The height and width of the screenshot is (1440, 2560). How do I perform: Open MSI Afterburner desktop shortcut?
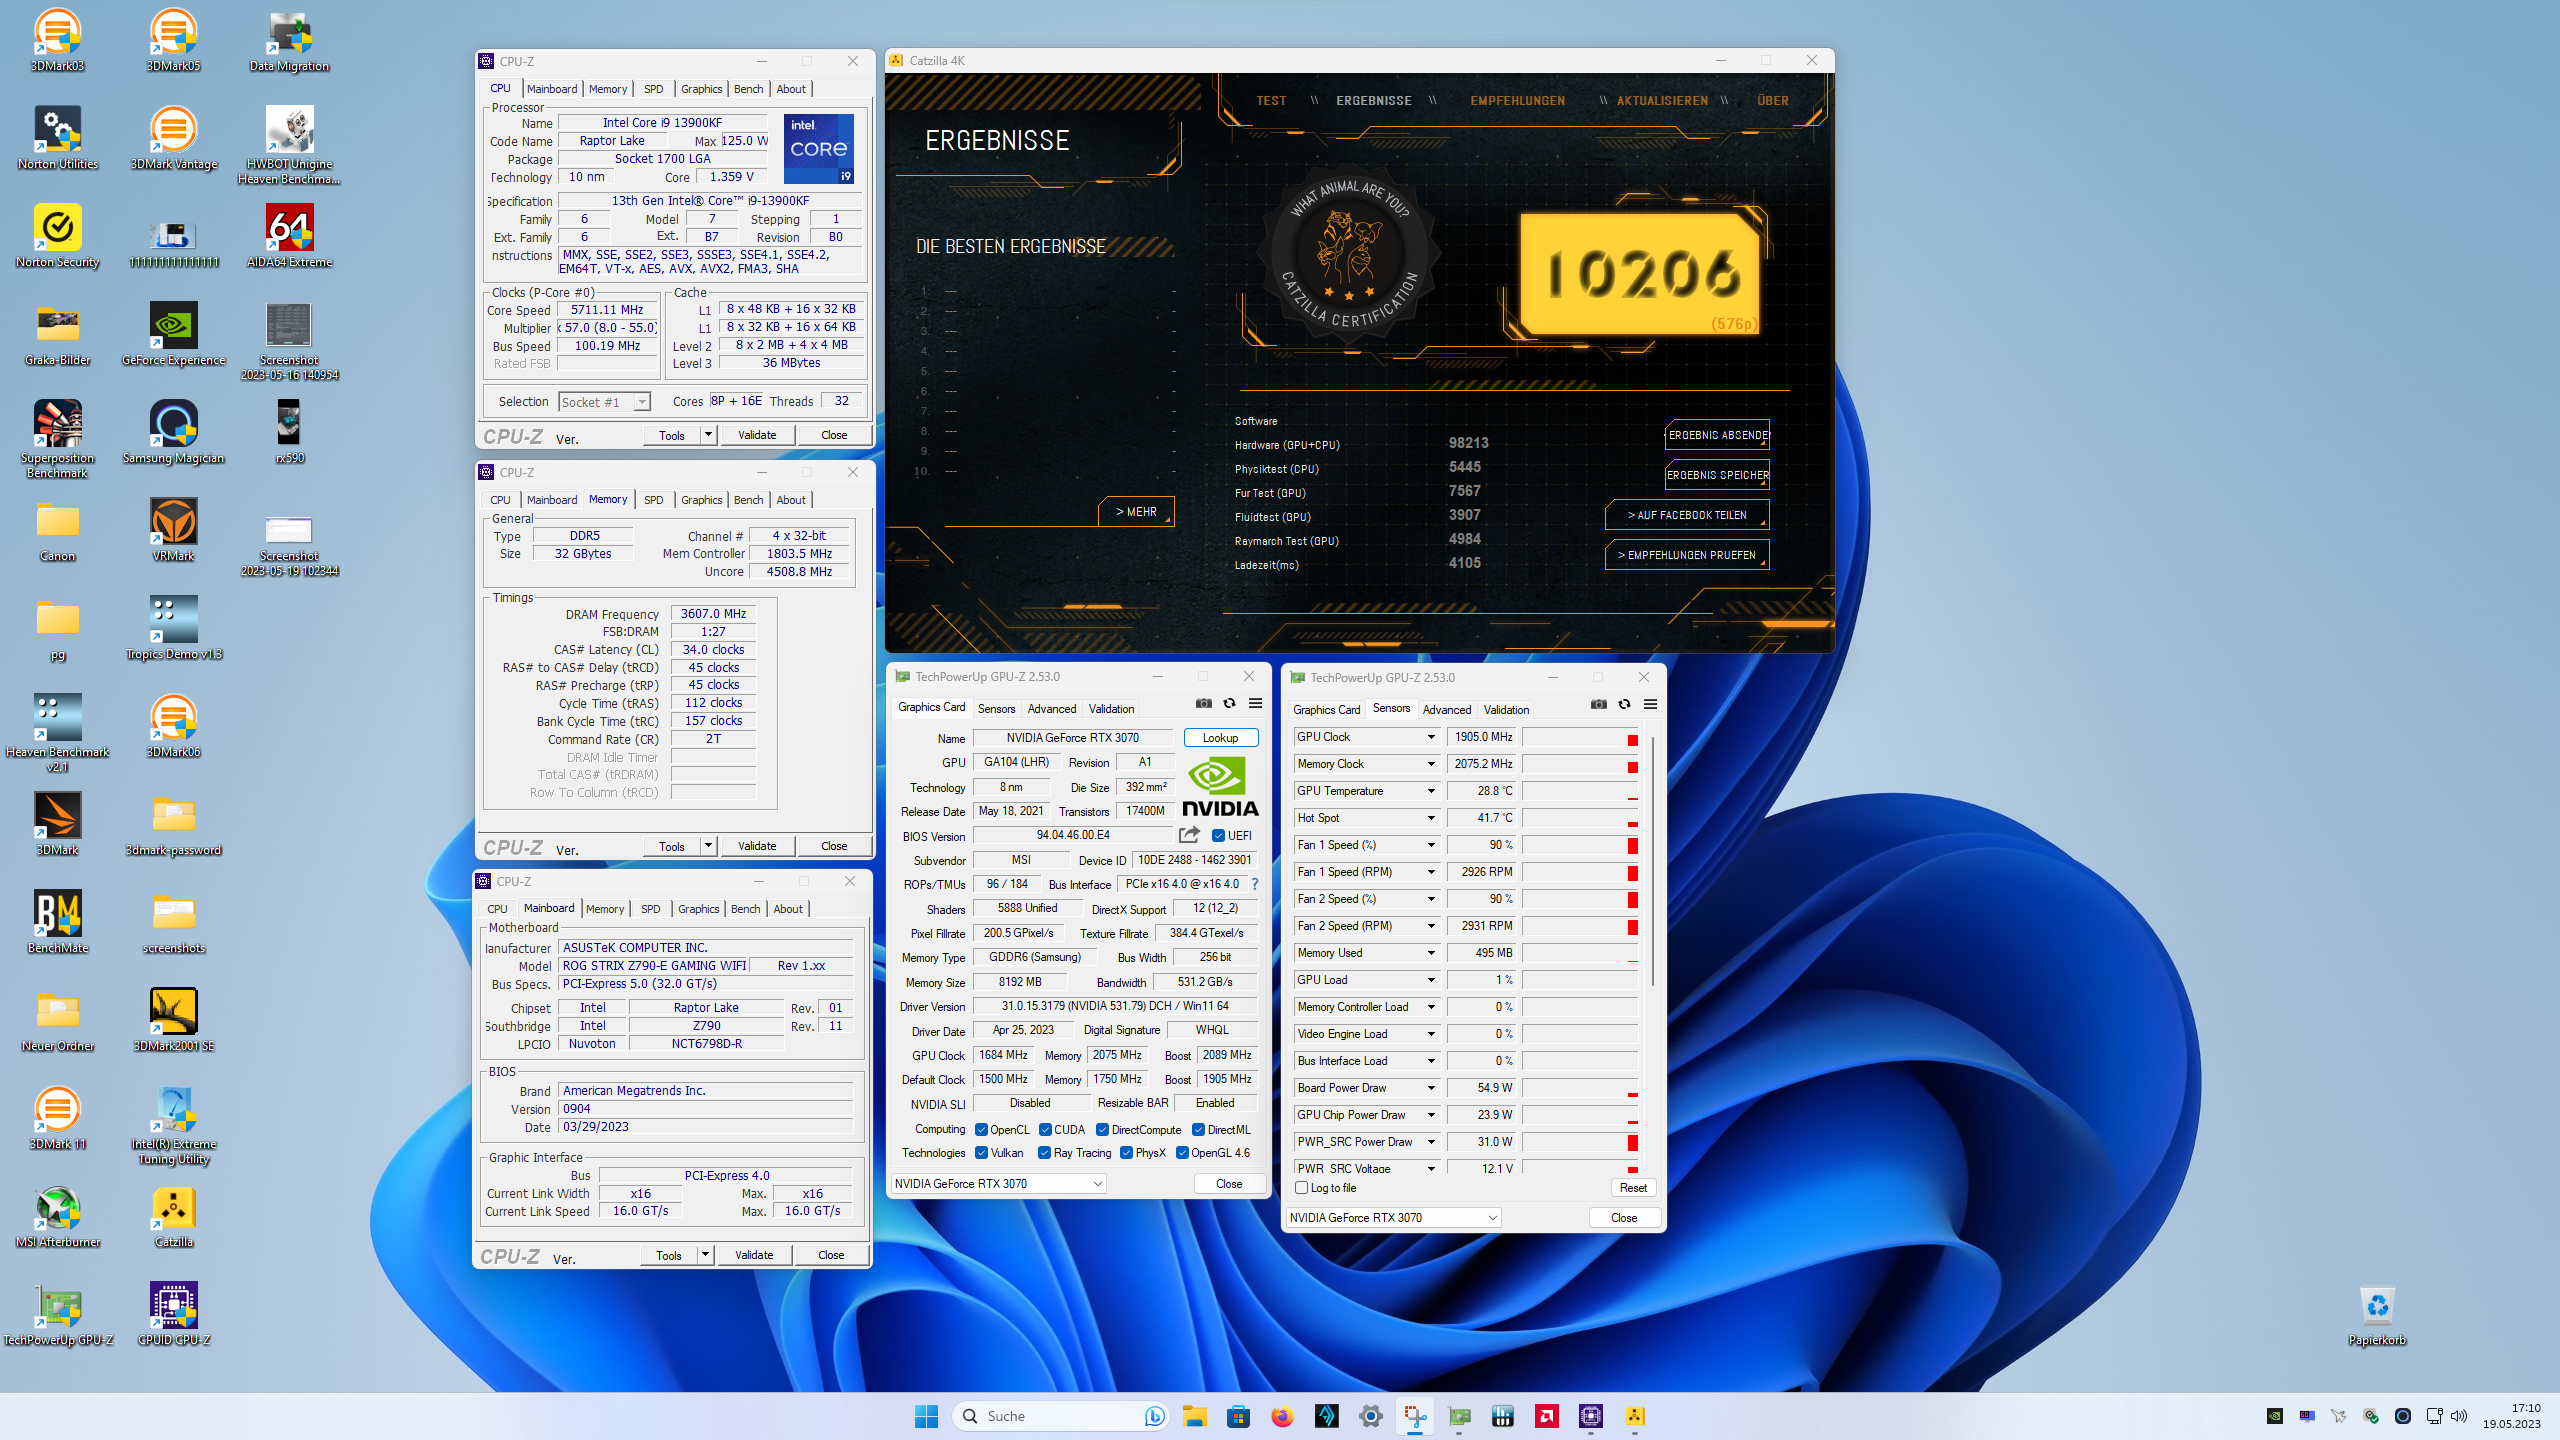pyautogui.click(x=58, y=1216)
